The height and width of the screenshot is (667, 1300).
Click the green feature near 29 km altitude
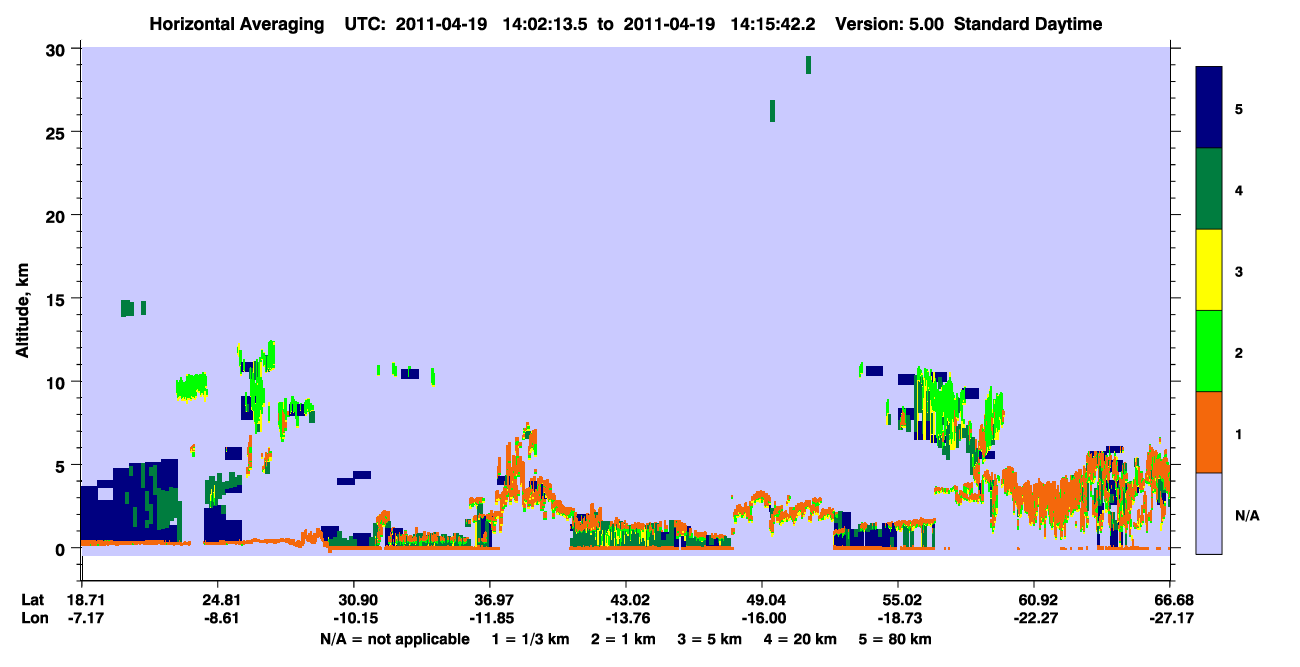tap(808, 65)
